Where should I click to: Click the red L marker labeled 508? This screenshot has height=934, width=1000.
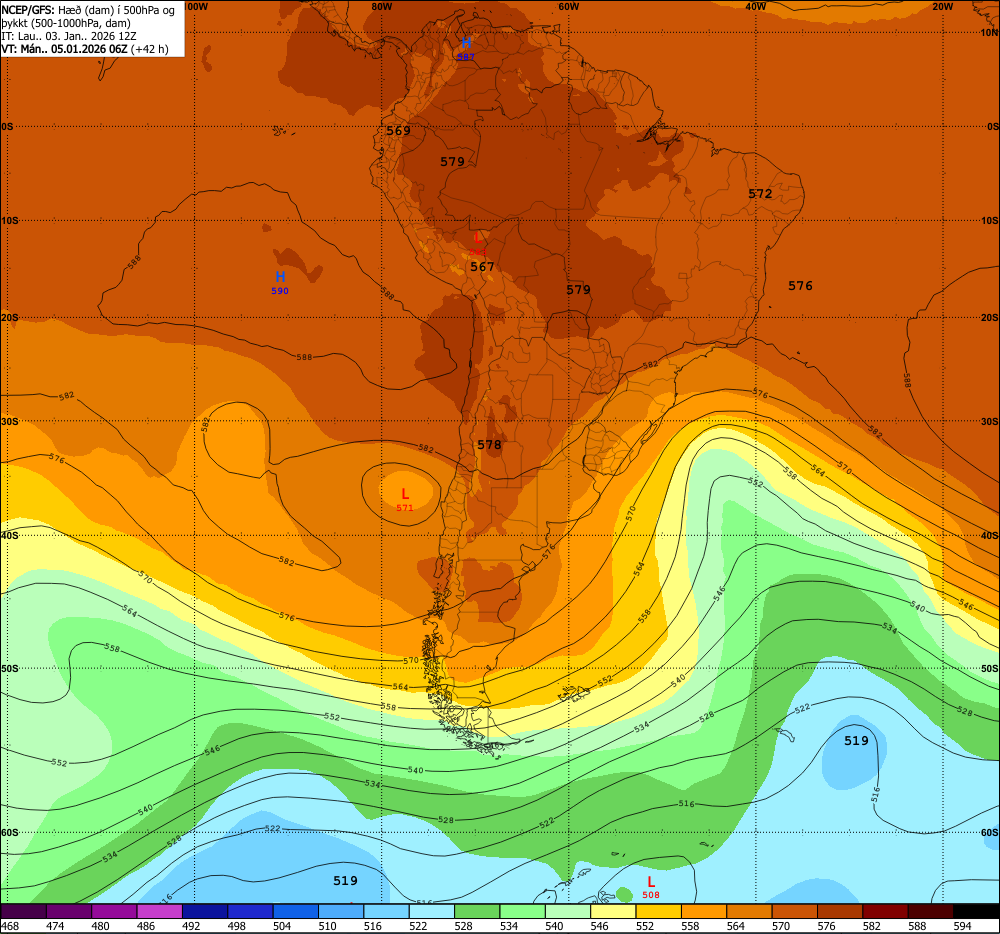[x=651, y=882]
